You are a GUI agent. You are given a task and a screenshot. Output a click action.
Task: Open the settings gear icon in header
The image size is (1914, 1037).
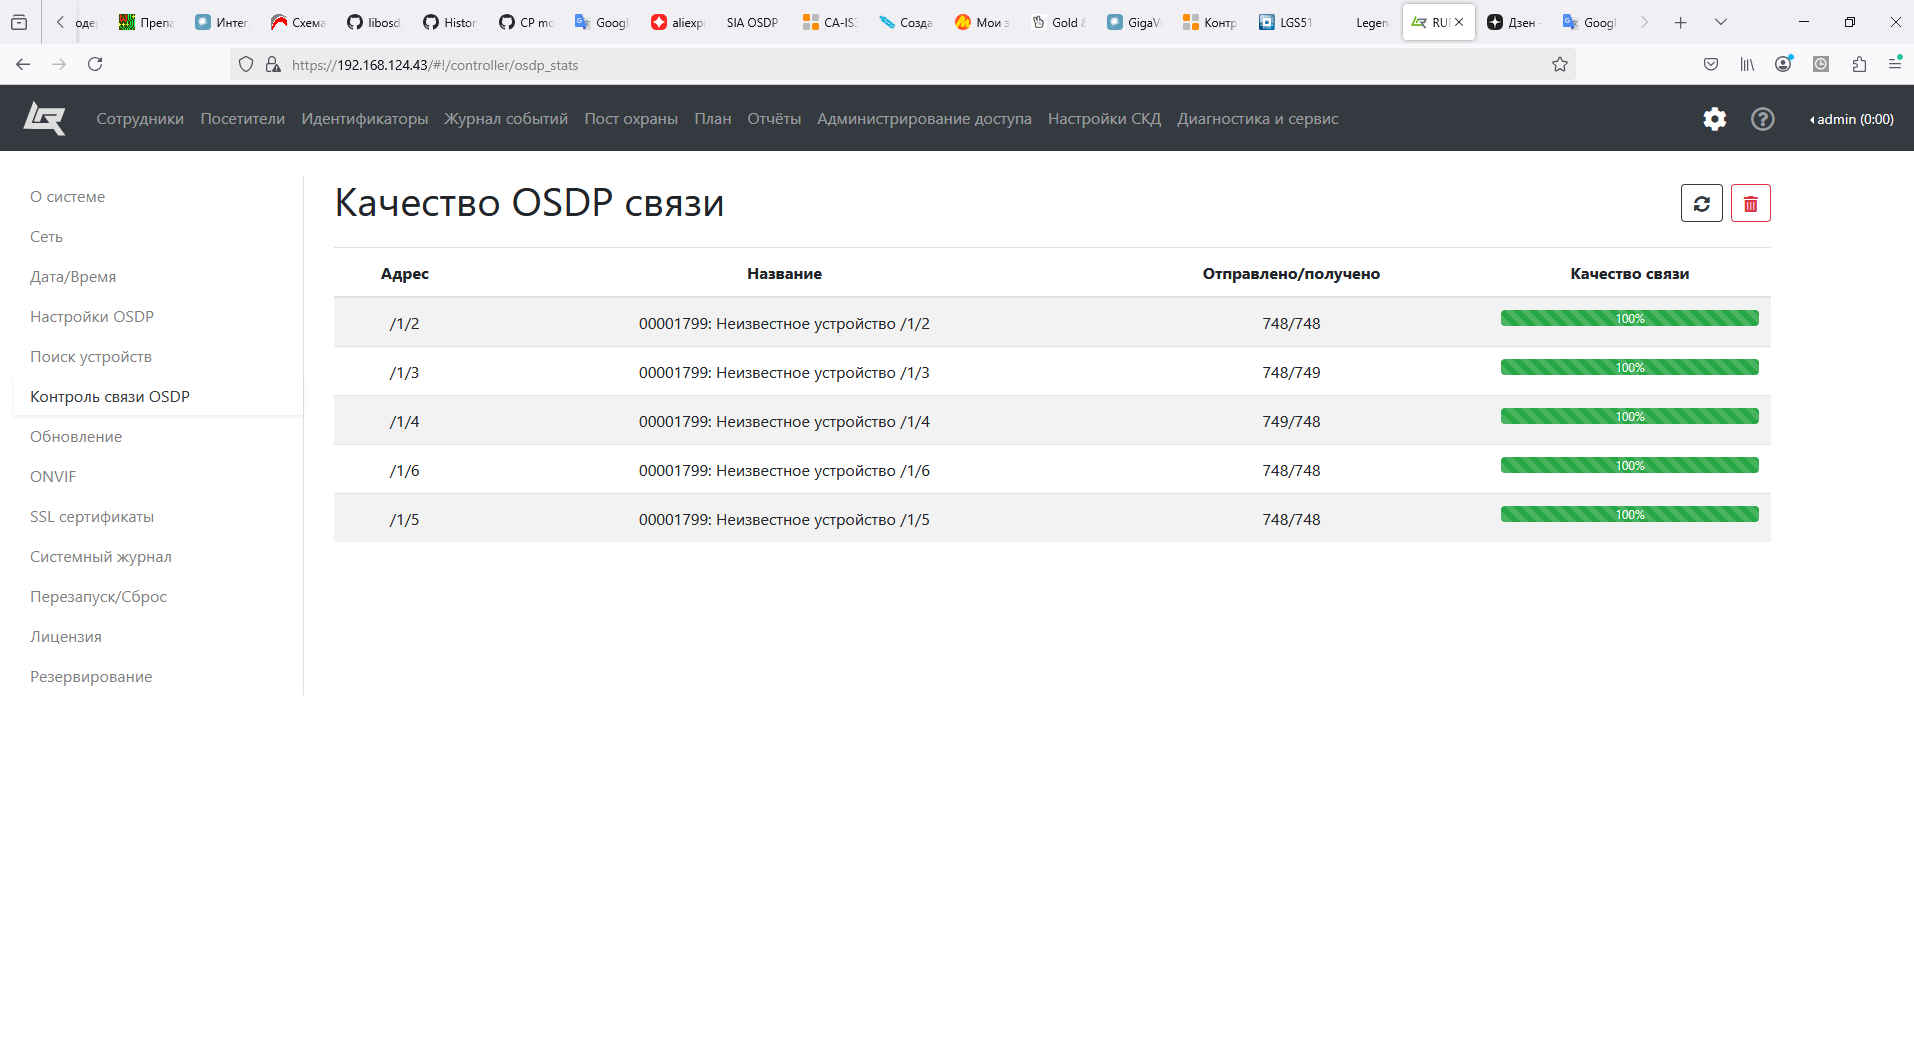tap(1714, 119)
